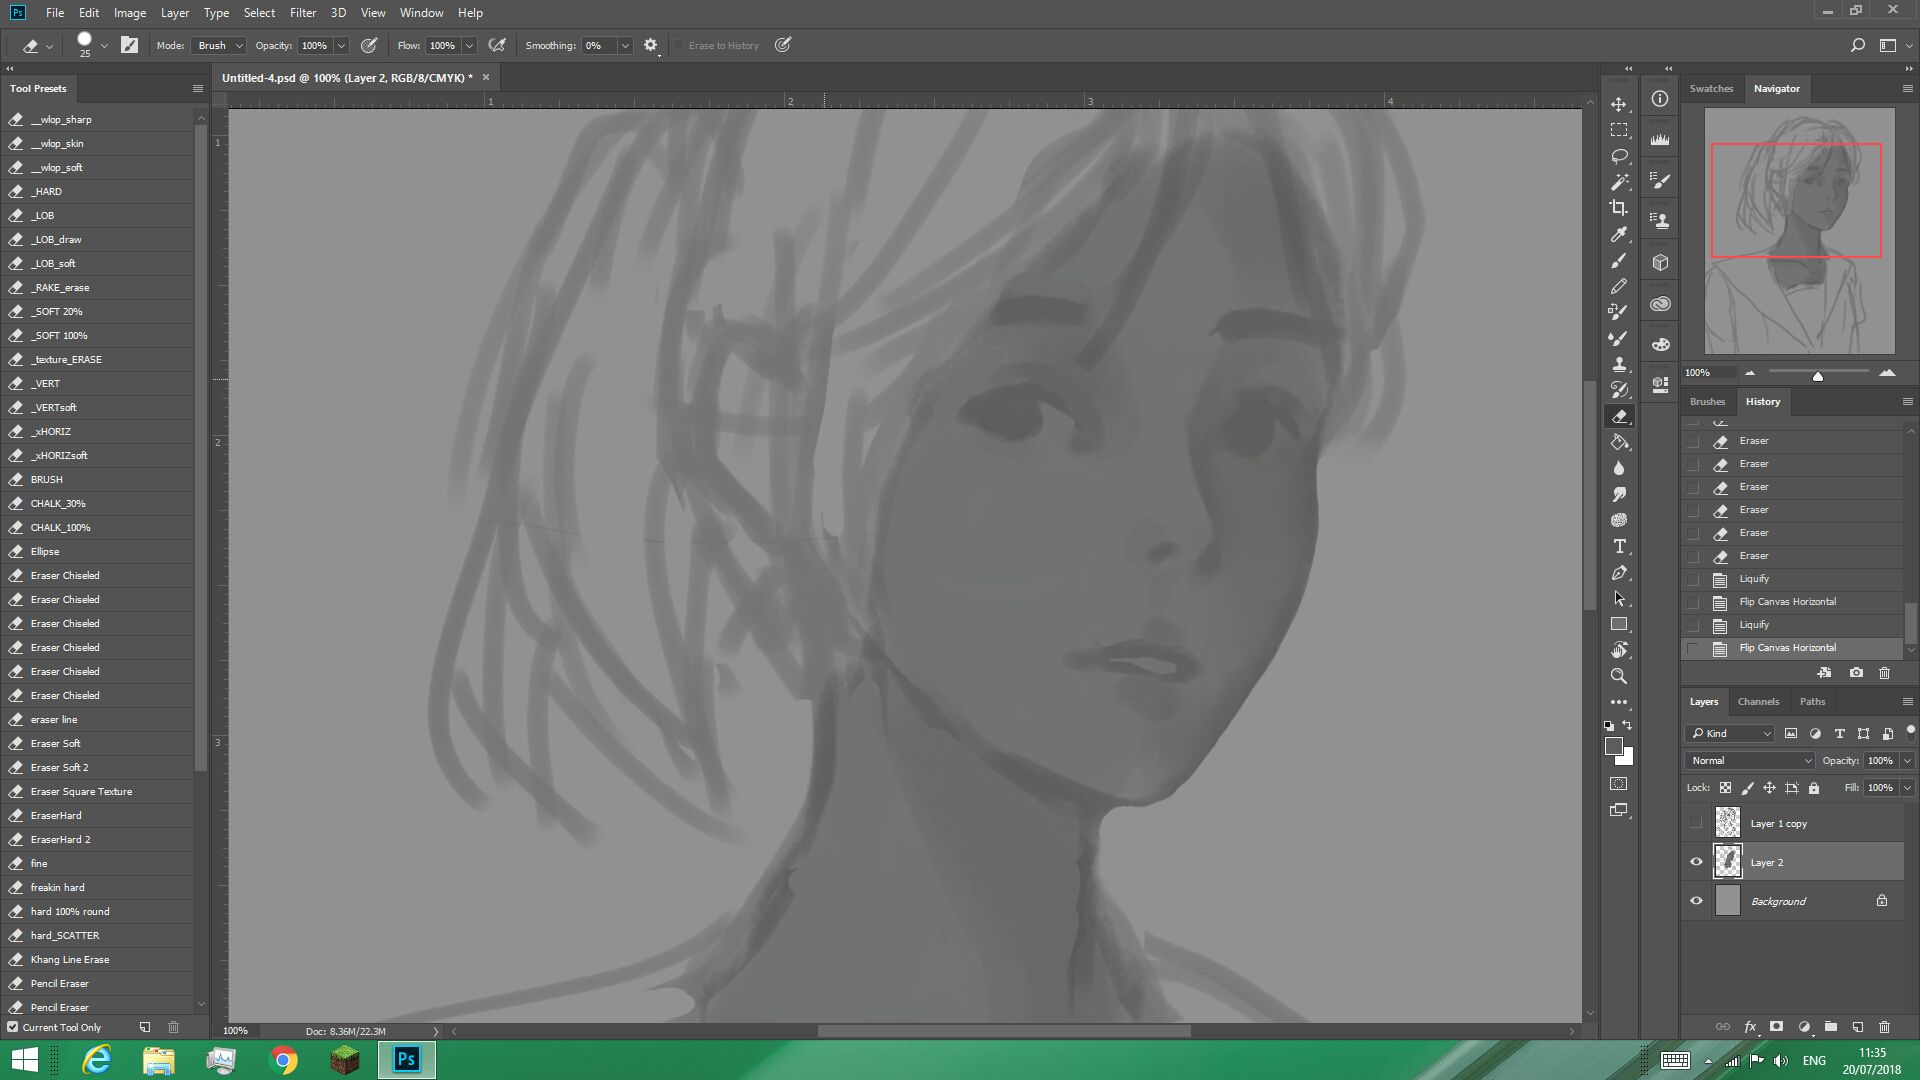Open the eraser Mode dropdown
Viewport: 1920px width, 1080px height.
click(220, 45)
